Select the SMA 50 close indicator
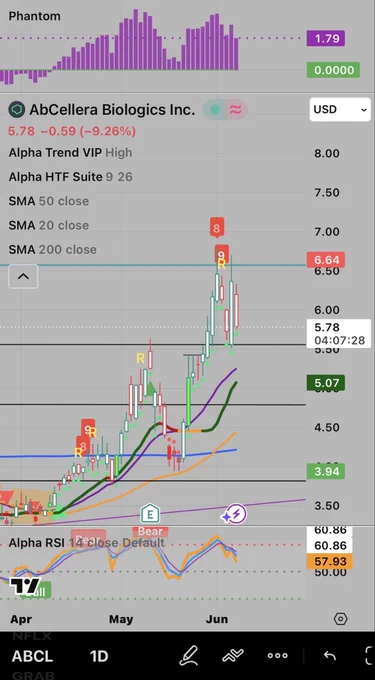The image size is (375, 680). [49, 201]
